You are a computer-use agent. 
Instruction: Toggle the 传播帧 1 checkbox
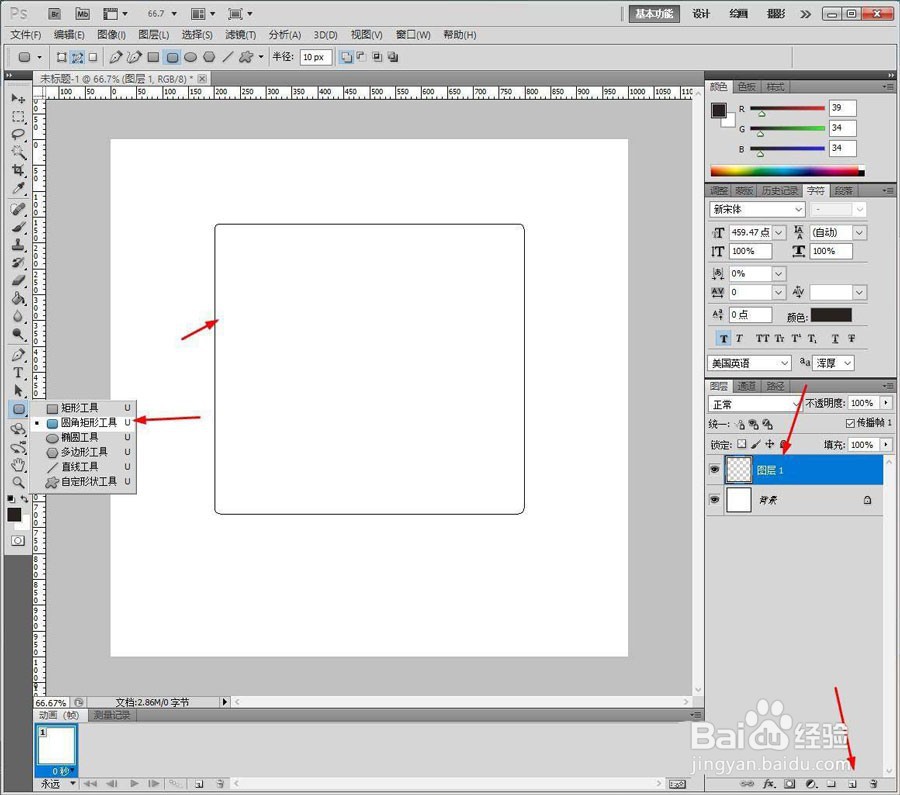850,423
